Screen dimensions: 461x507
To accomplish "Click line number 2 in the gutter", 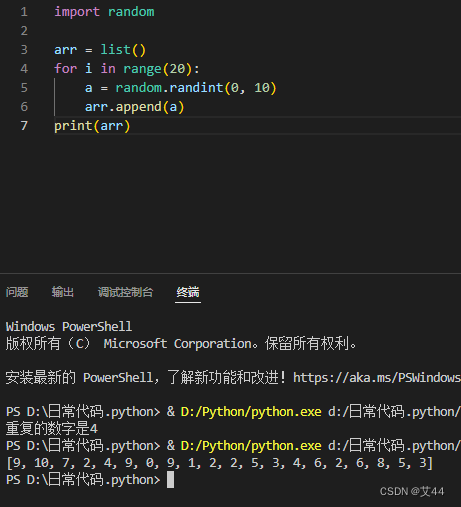I will [24, 31].
